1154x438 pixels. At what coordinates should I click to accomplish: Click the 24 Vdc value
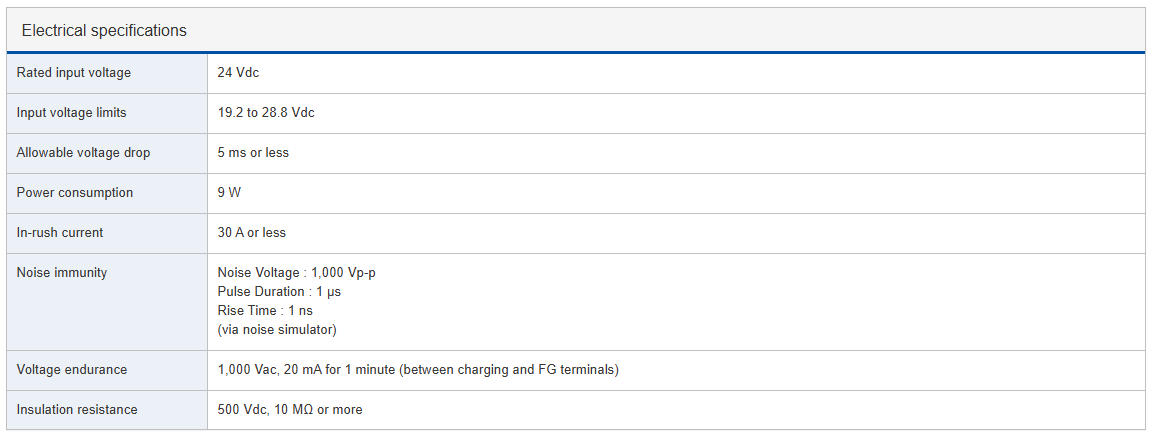239,73
